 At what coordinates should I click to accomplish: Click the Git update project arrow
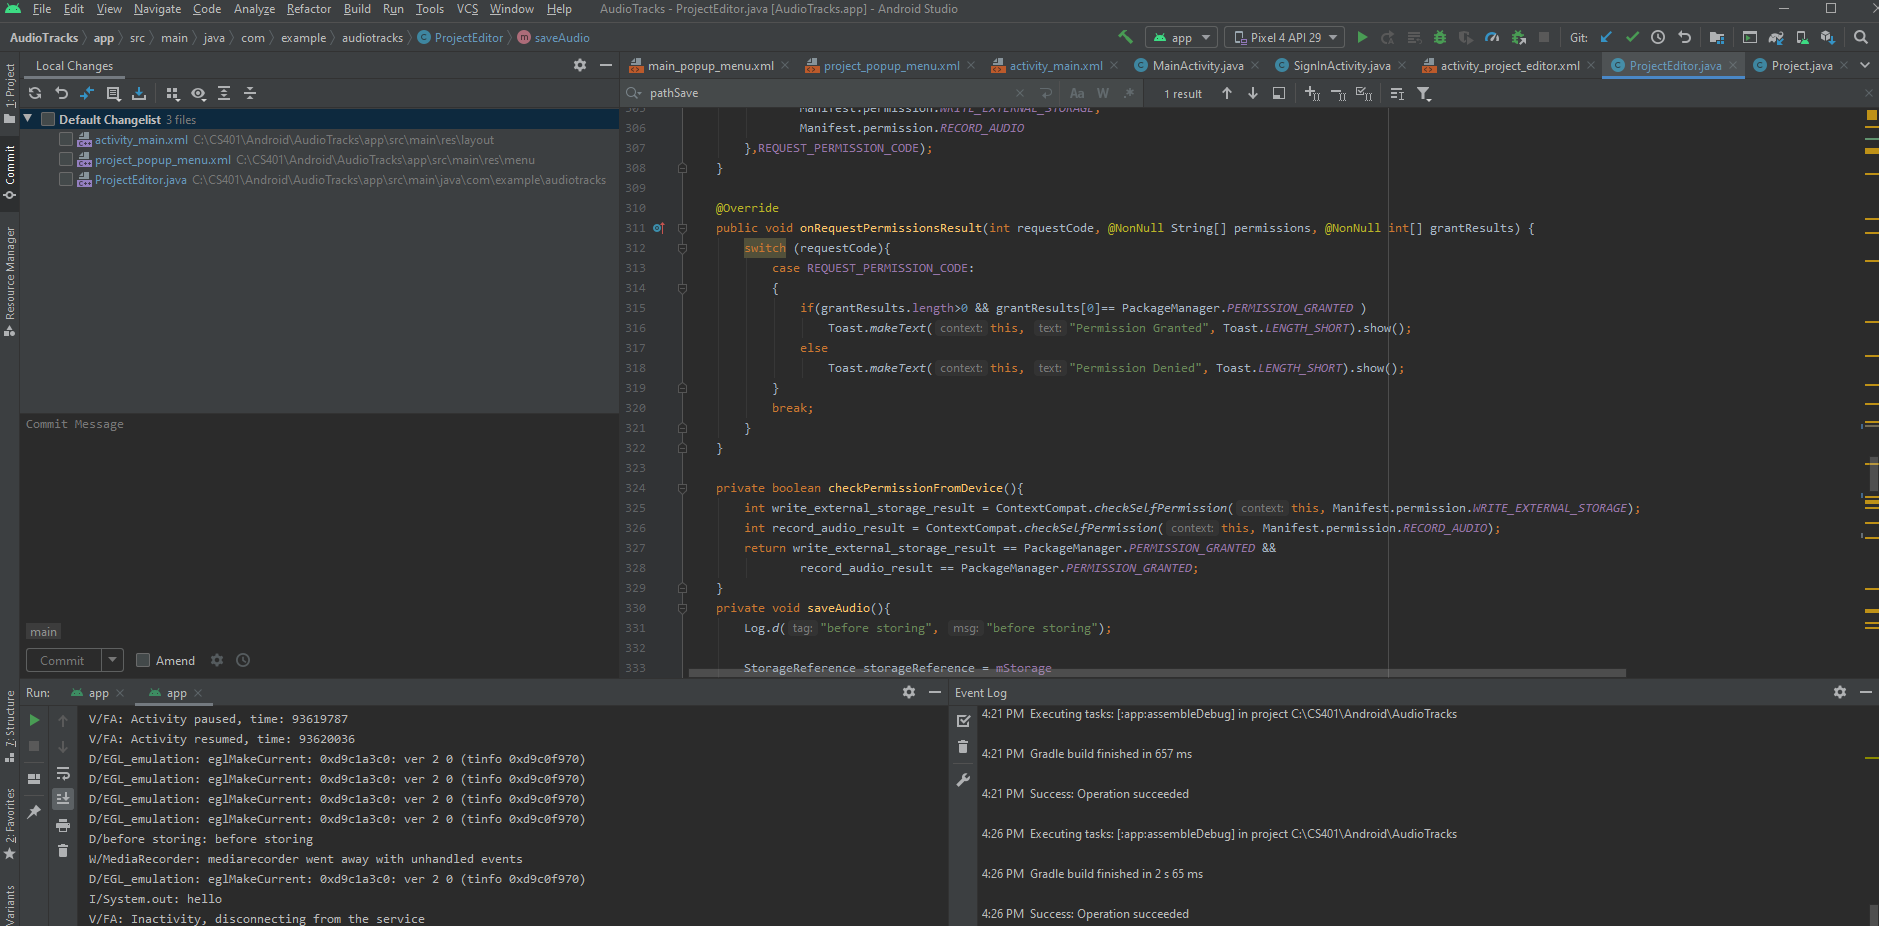click(x=1606, y=37)
